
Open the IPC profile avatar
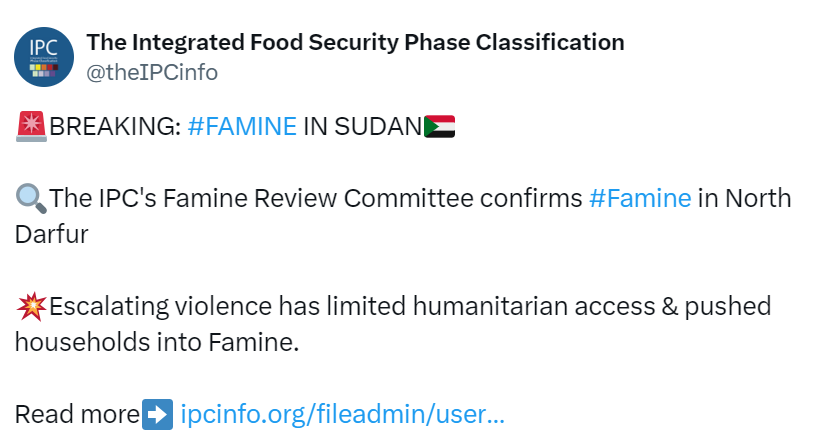44,57
